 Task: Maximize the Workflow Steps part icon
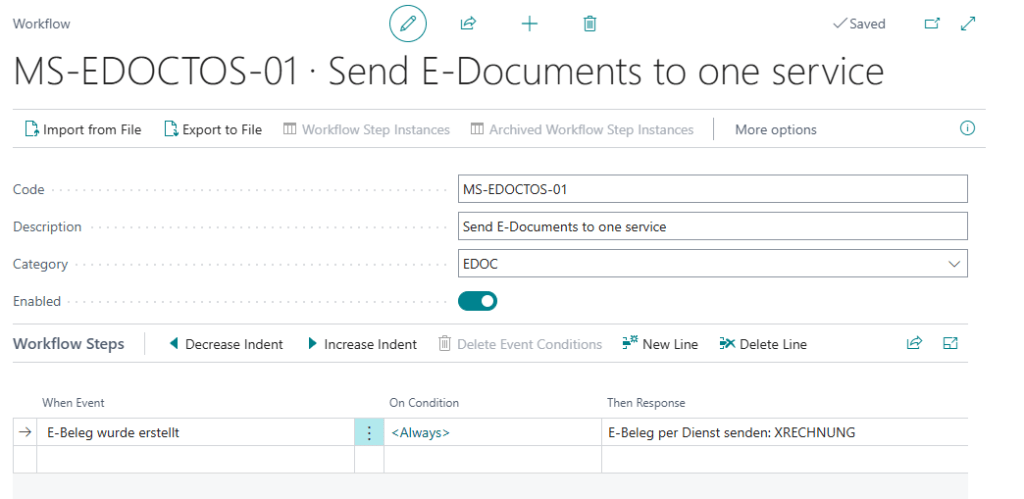[x=950, y=344]
